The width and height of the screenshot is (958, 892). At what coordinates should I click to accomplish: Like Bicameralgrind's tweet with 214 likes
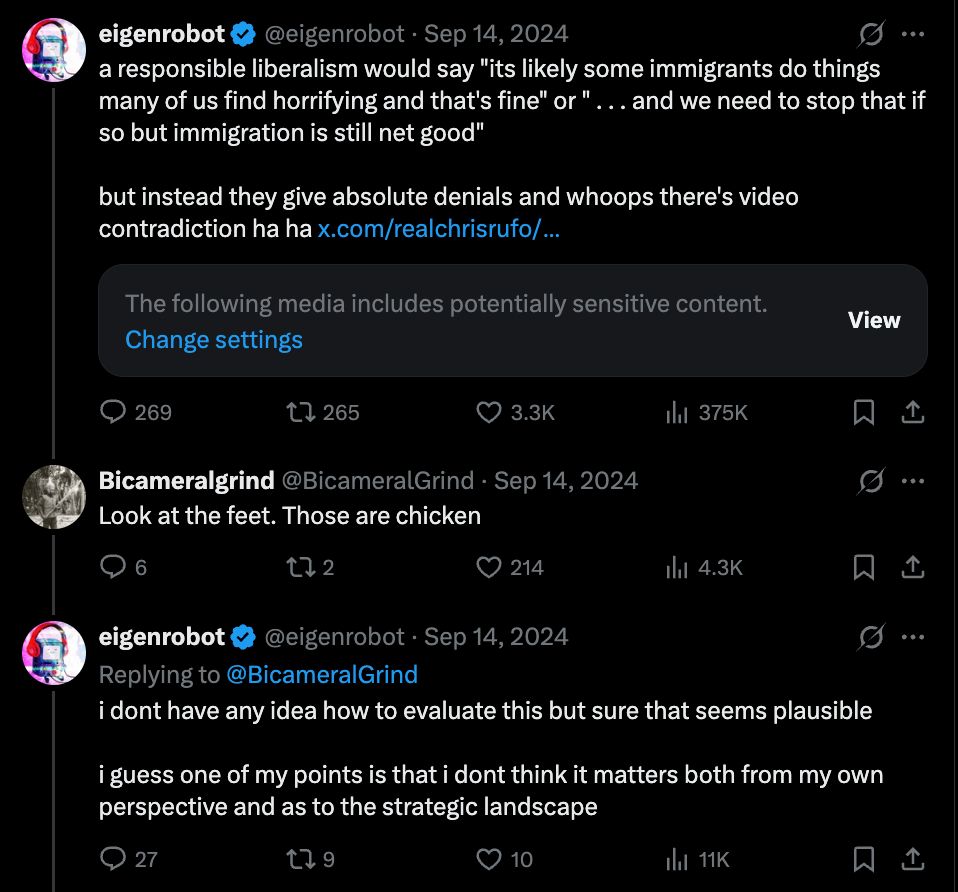pos(489,568)
